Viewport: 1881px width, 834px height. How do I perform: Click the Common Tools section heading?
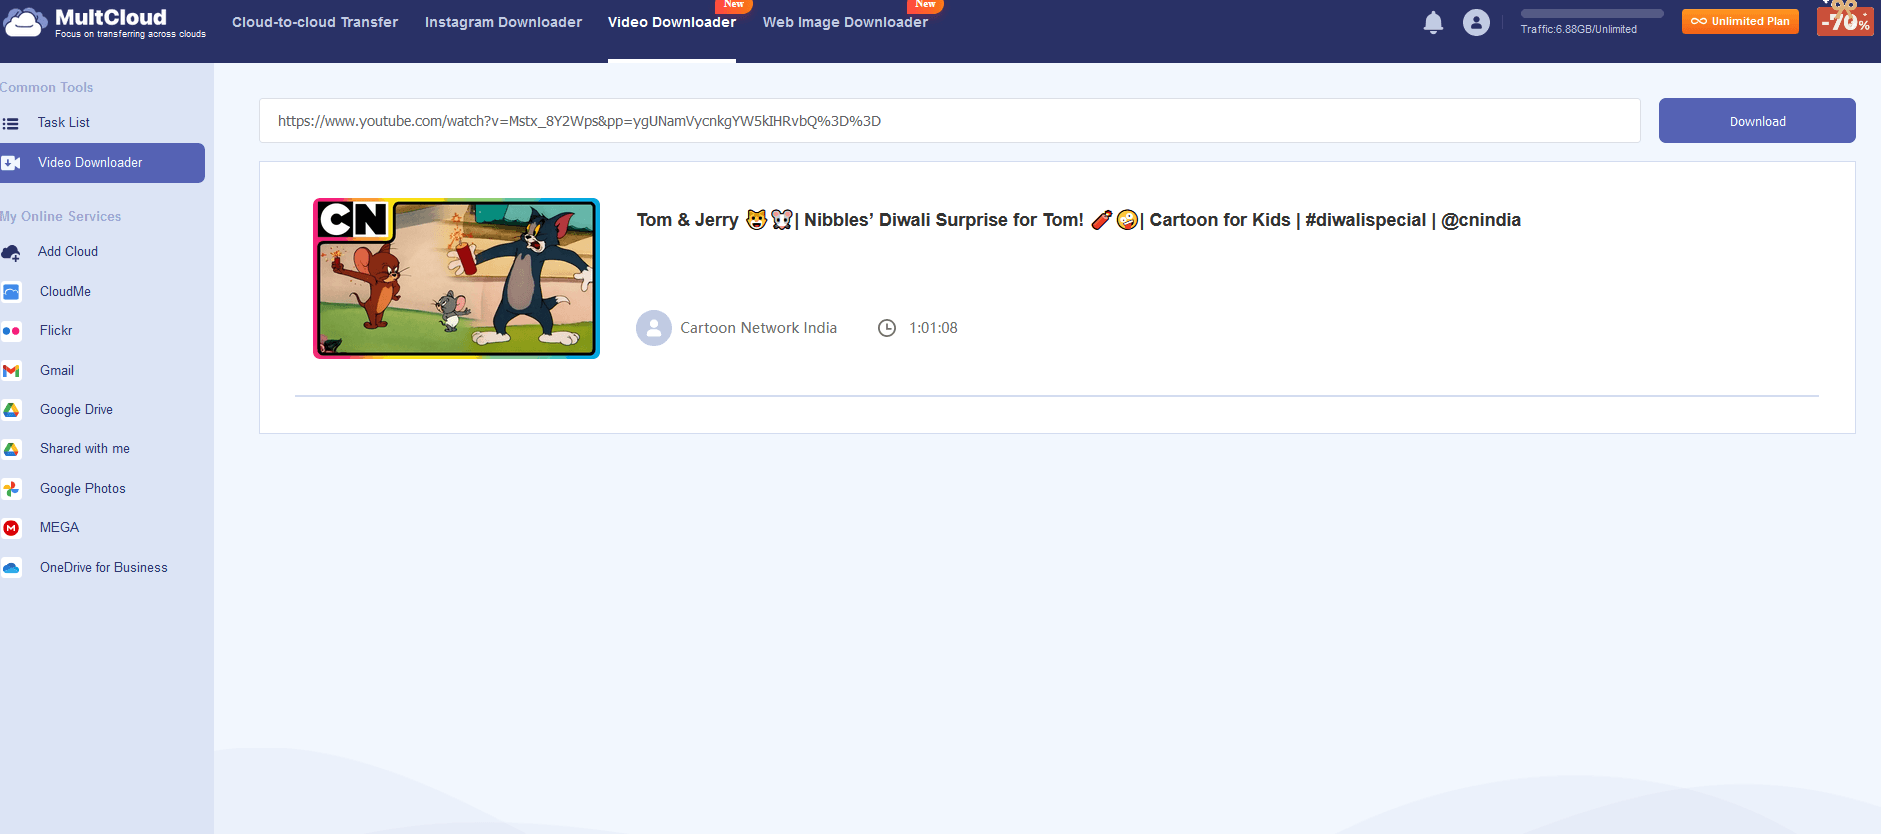tap(47, 88)
